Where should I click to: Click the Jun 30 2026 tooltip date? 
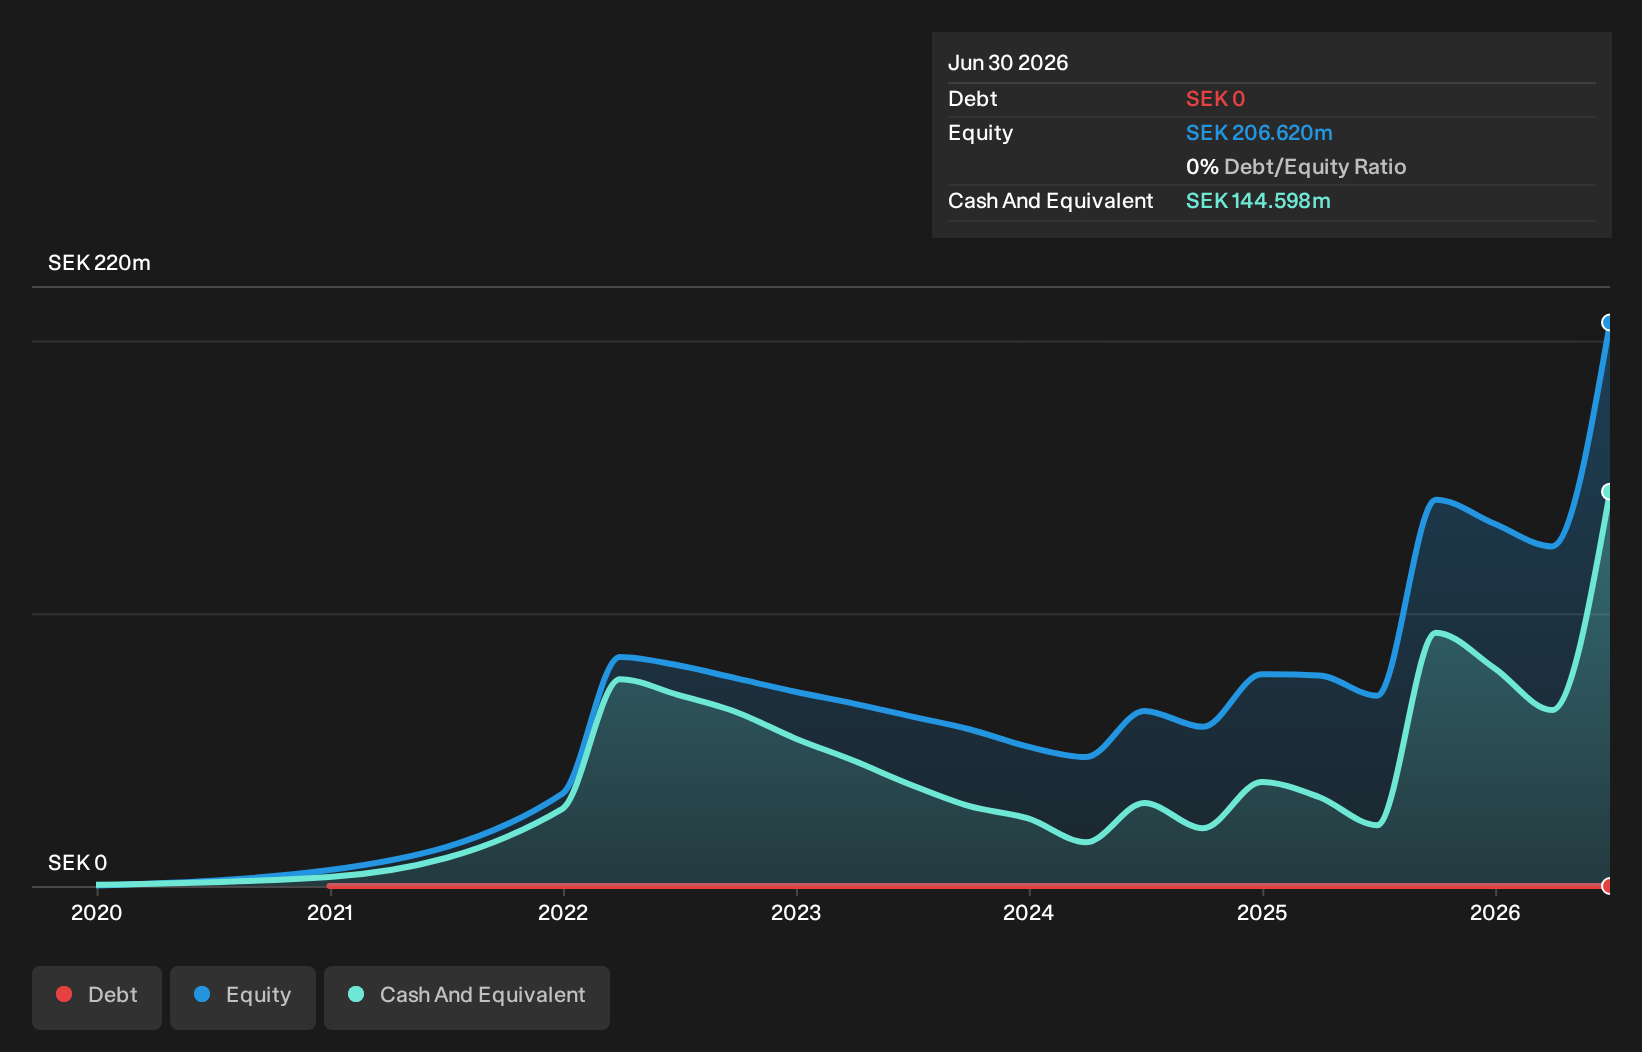tap(1008, 63)
